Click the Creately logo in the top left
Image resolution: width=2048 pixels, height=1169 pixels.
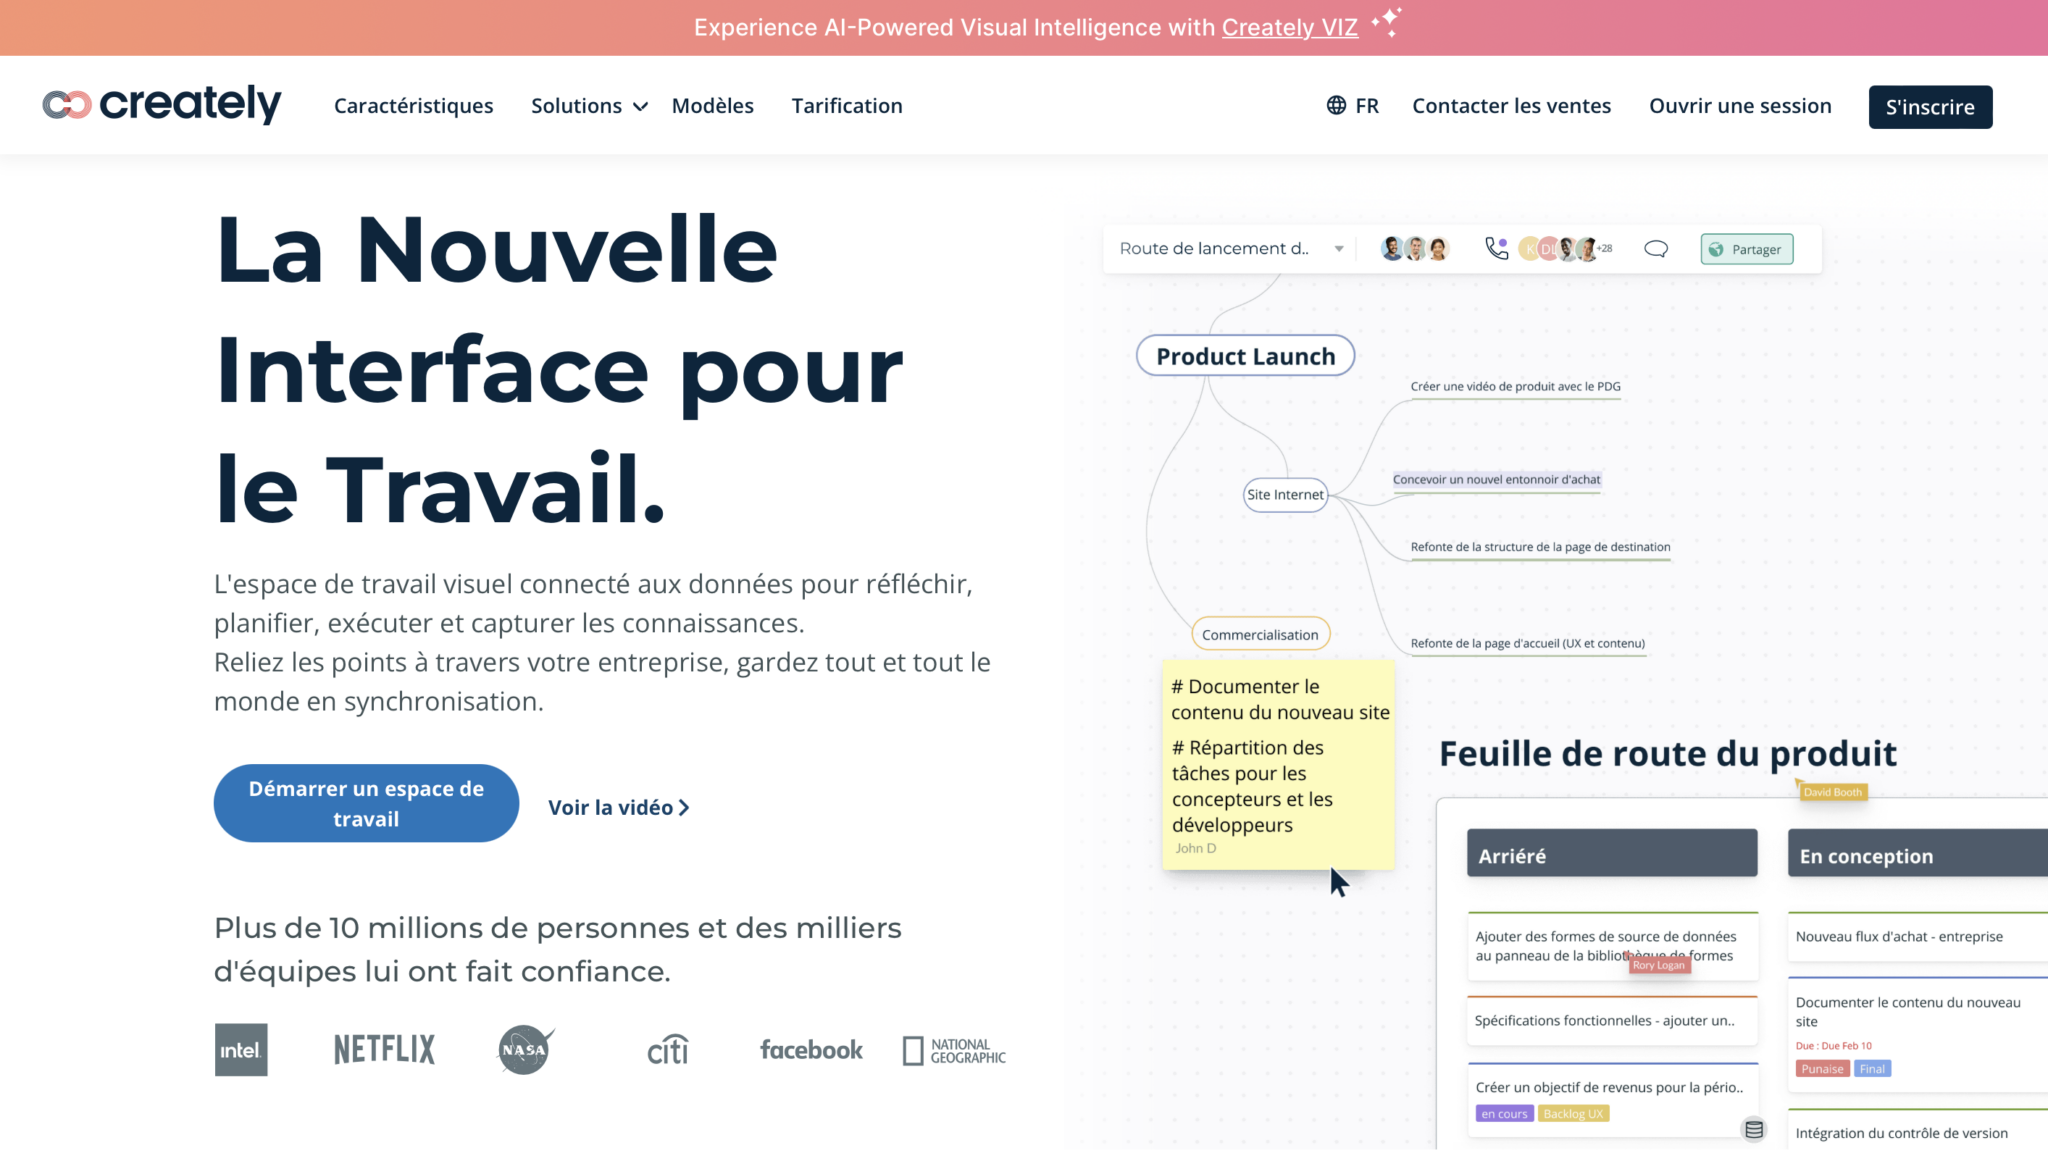160,104
